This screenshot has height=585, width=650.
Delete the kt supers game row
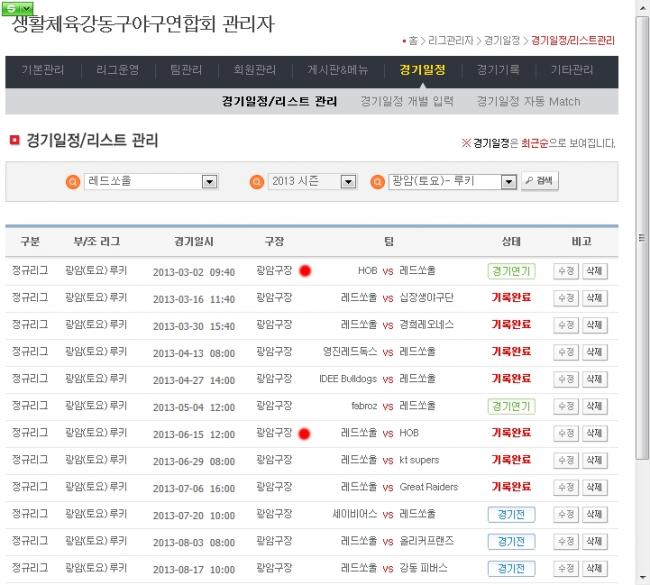594,460
